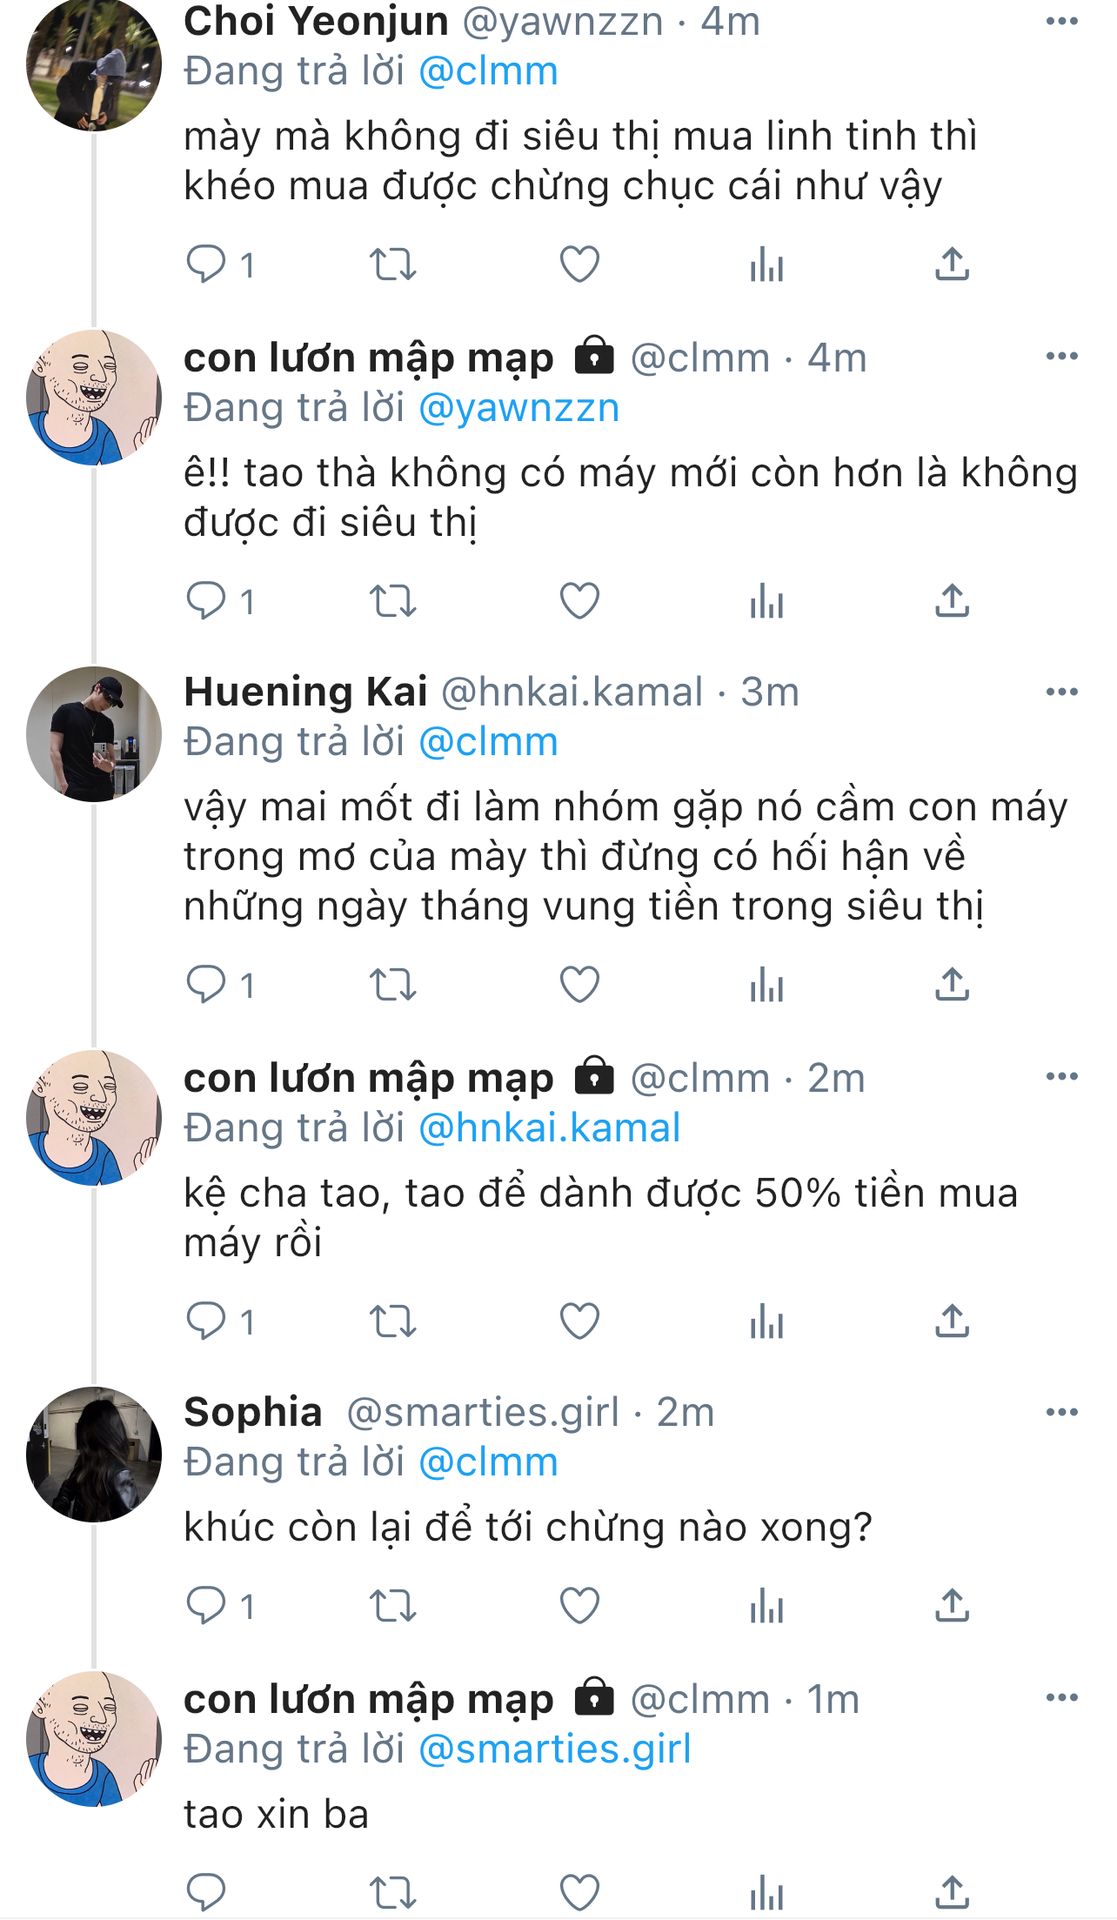
Task: Open more options on Sophia's tweet
Action: (1061, 1412)
